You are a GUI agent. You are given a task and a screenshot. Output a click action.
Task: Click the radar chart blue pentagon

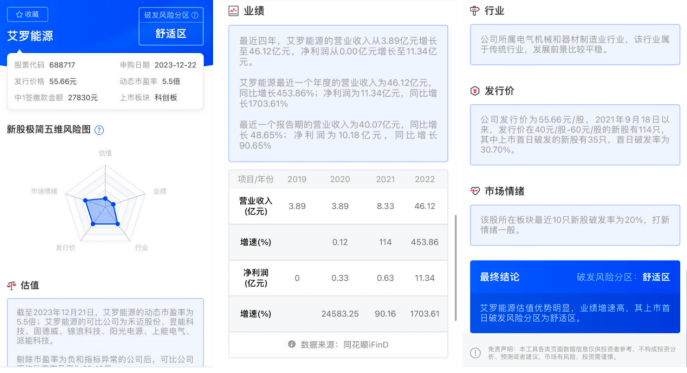(103, 213)
